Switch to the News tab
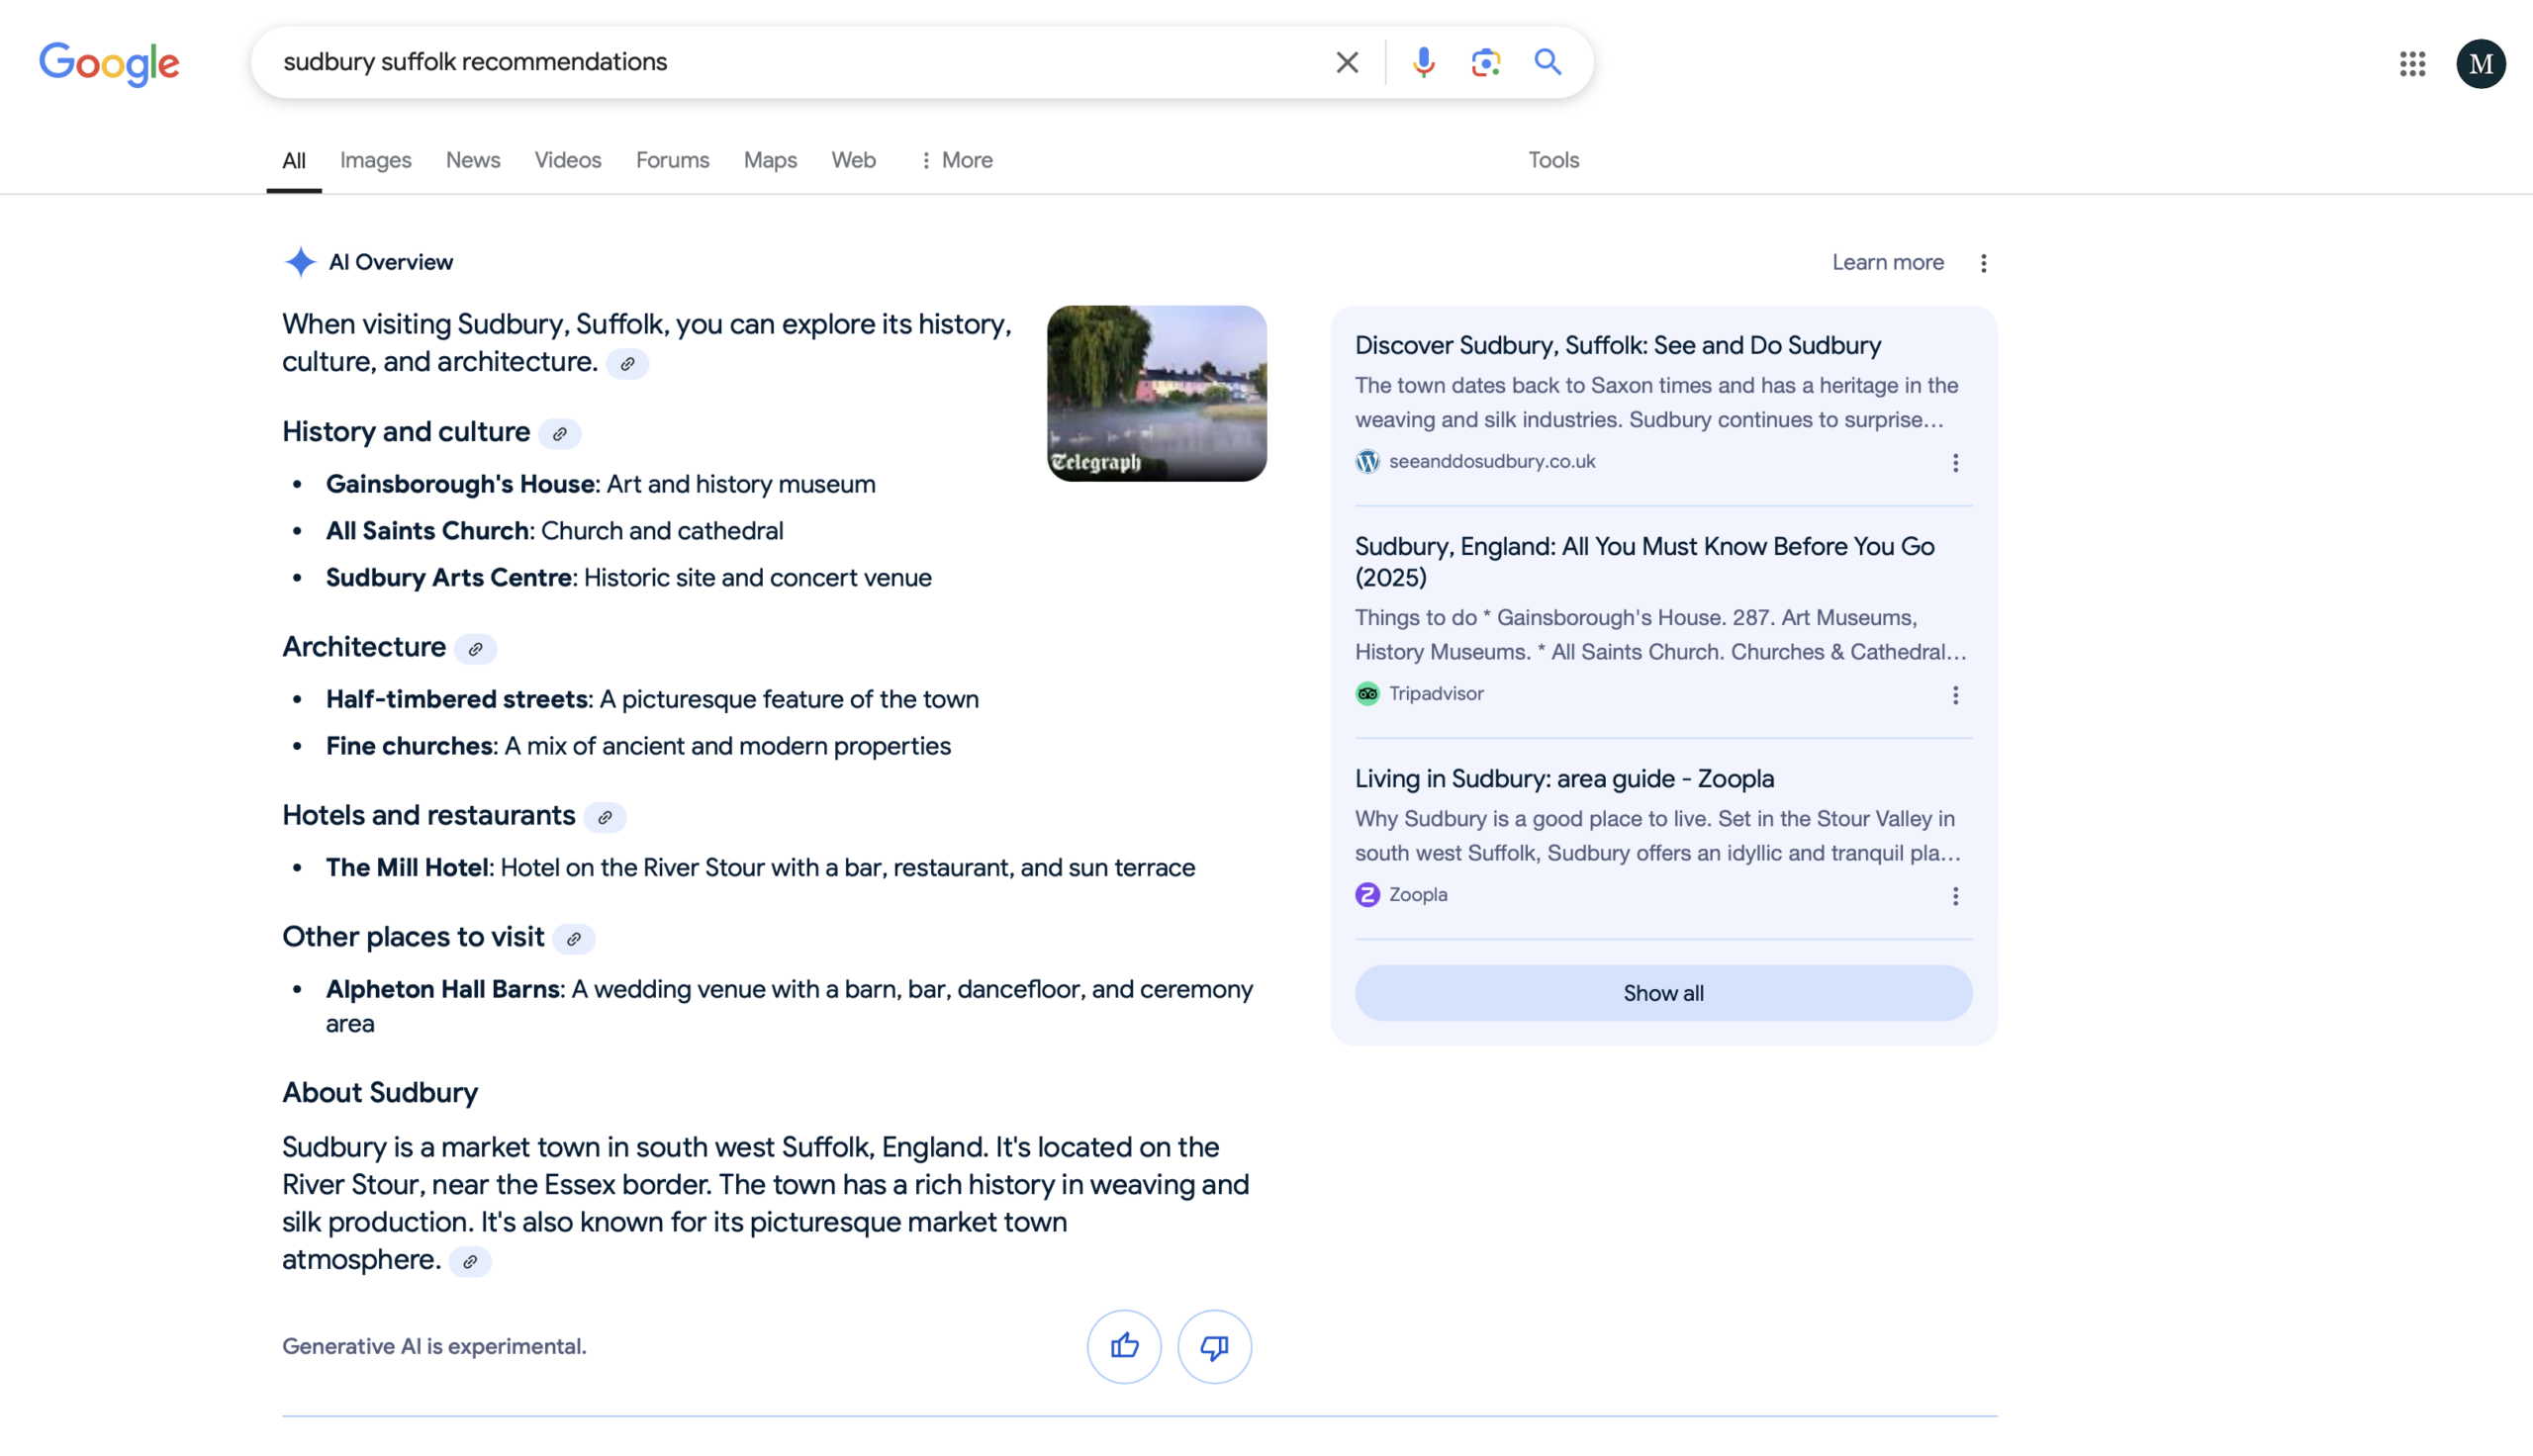This screenshot has width=2533, height=1456. [x=473, y=160]
